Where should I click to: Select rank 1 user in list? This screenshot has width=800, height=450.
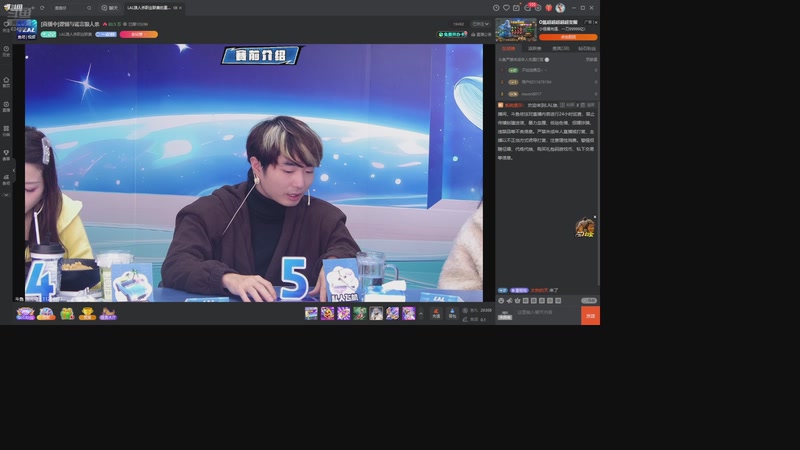pyautogui.click(x=547, y=70)
